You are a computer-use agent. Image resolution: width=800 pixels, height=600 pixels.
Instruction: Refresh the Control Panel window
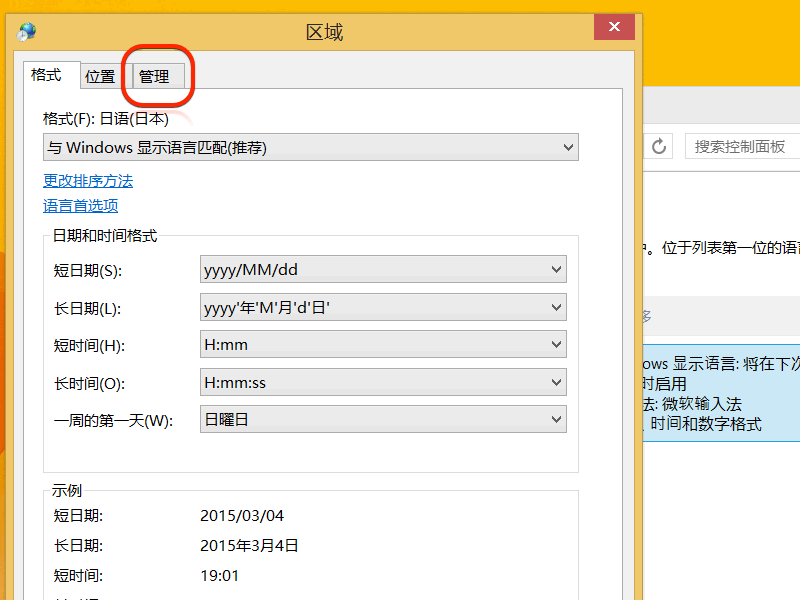[x=659, y=147]
